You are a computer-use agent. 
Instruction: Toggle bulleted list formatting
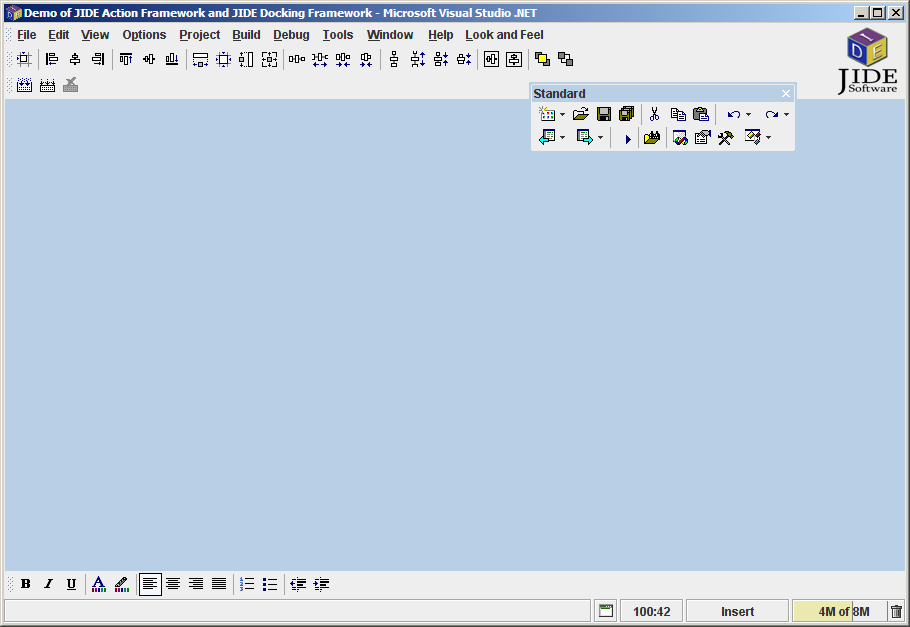[270, 584]
